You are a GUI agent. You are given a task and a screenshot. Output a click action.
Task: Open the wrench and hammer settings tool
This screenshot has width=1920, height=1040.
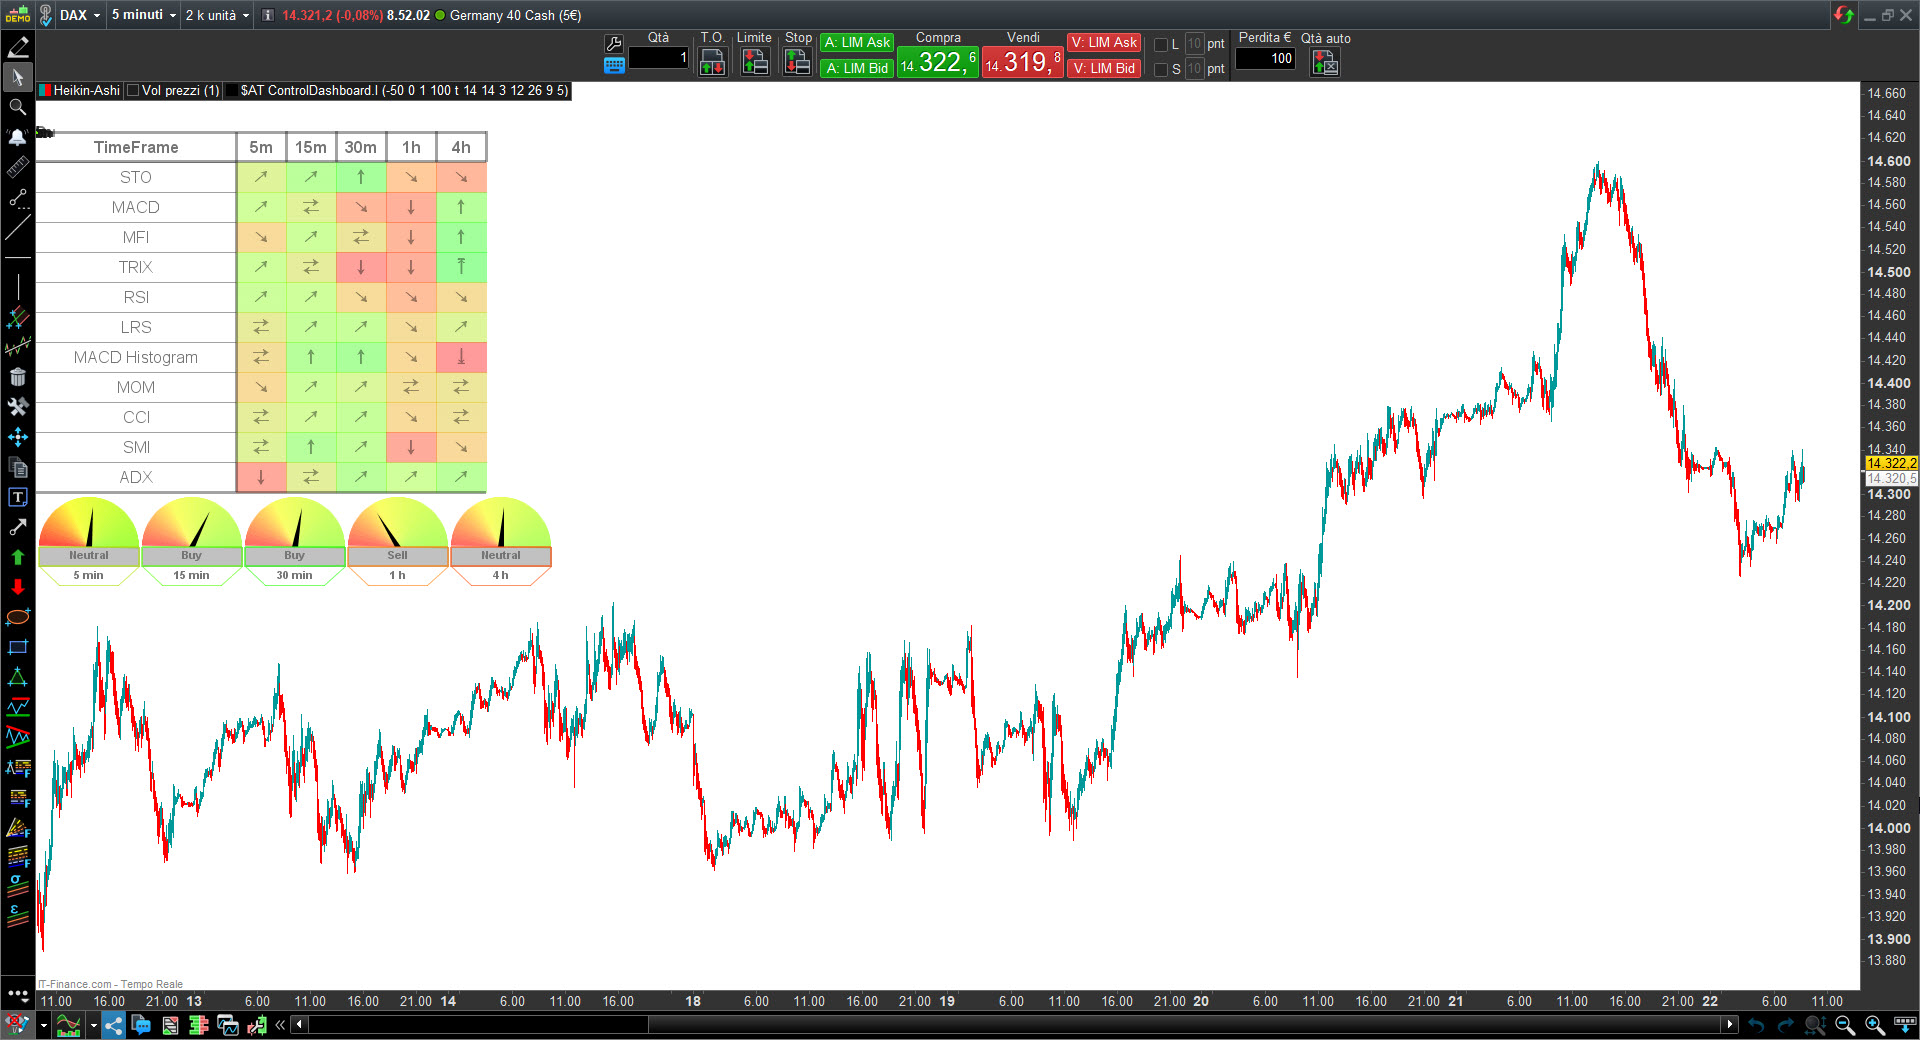tap(17, 407)
